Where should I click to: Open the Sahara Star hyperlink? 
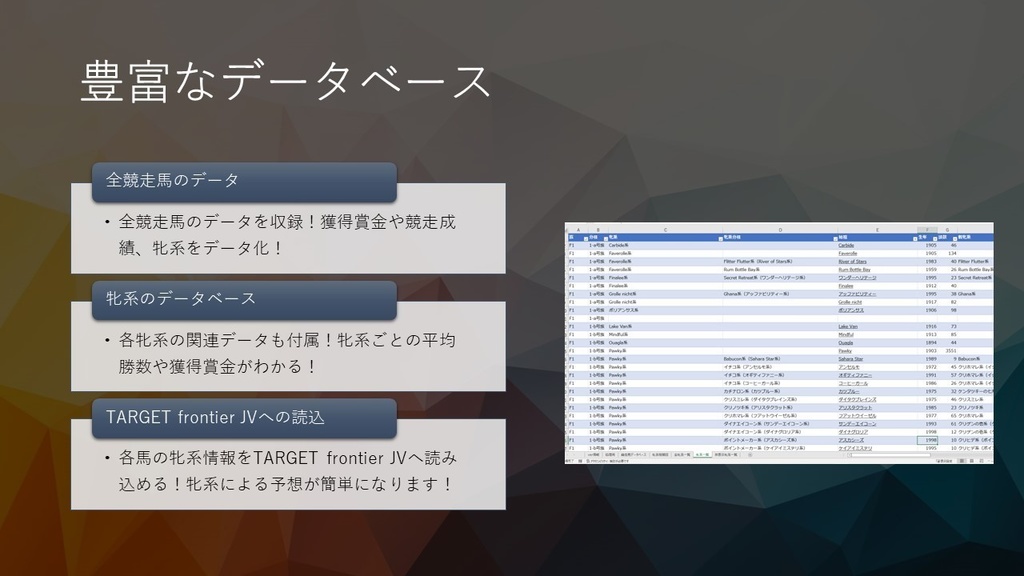[x=850, y=359]
